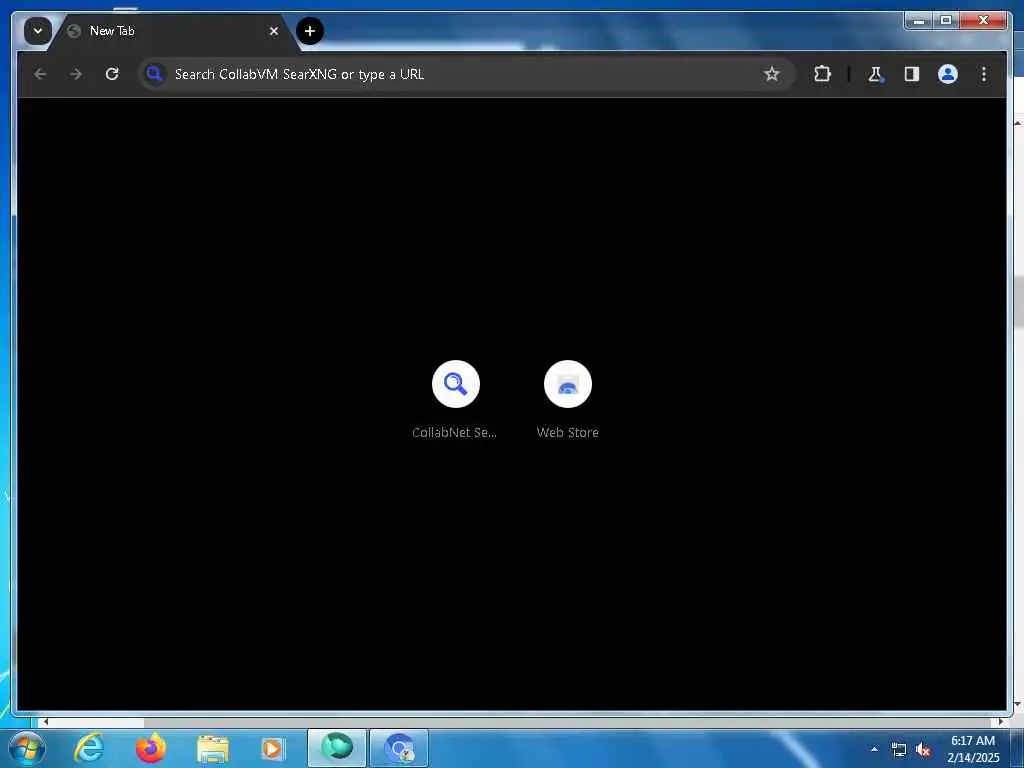Go back with the back arrow

coord(40,74)
